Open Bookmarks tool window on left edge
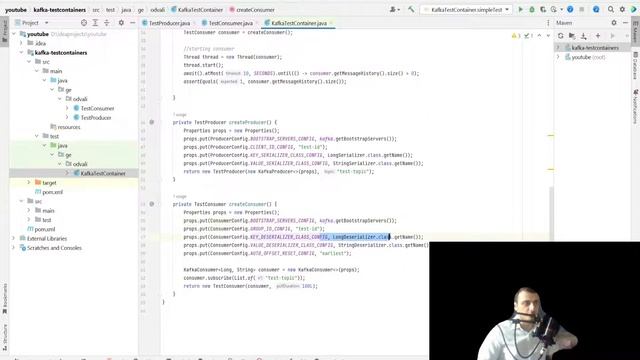The height and width of the screenshot is (360, 640). (x=4, y=298)
